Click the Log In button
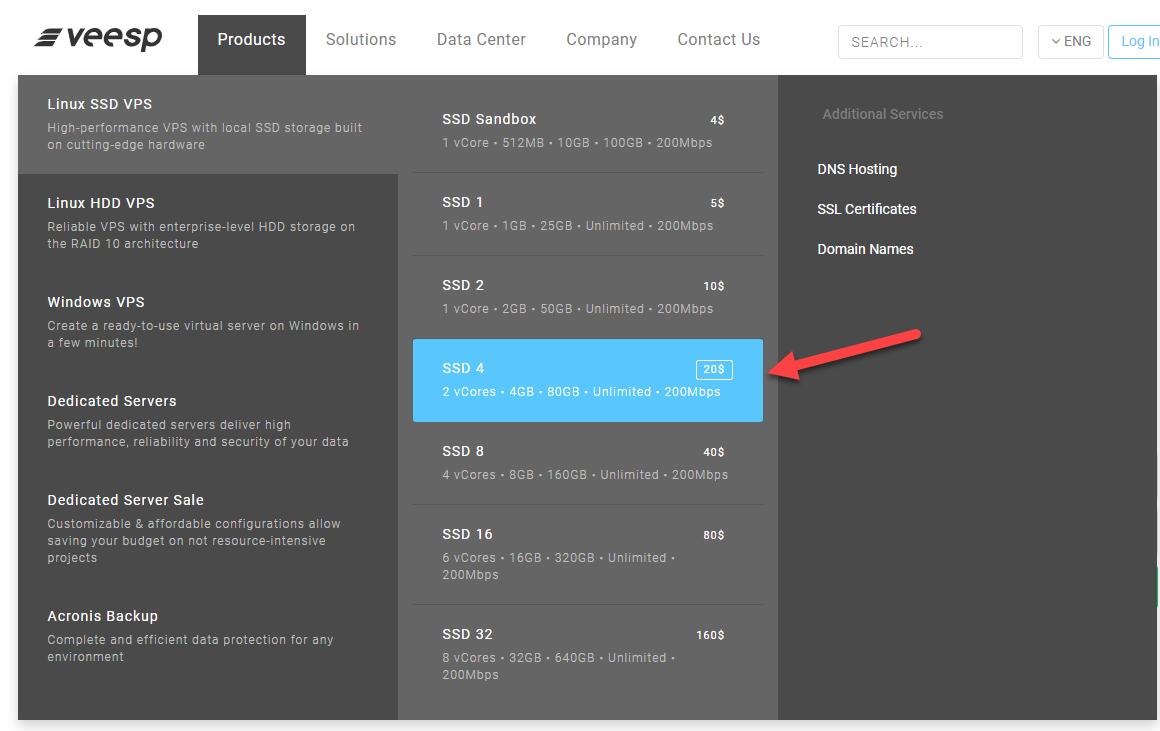Screen dimensions: 1160x731 [1139, 42]
